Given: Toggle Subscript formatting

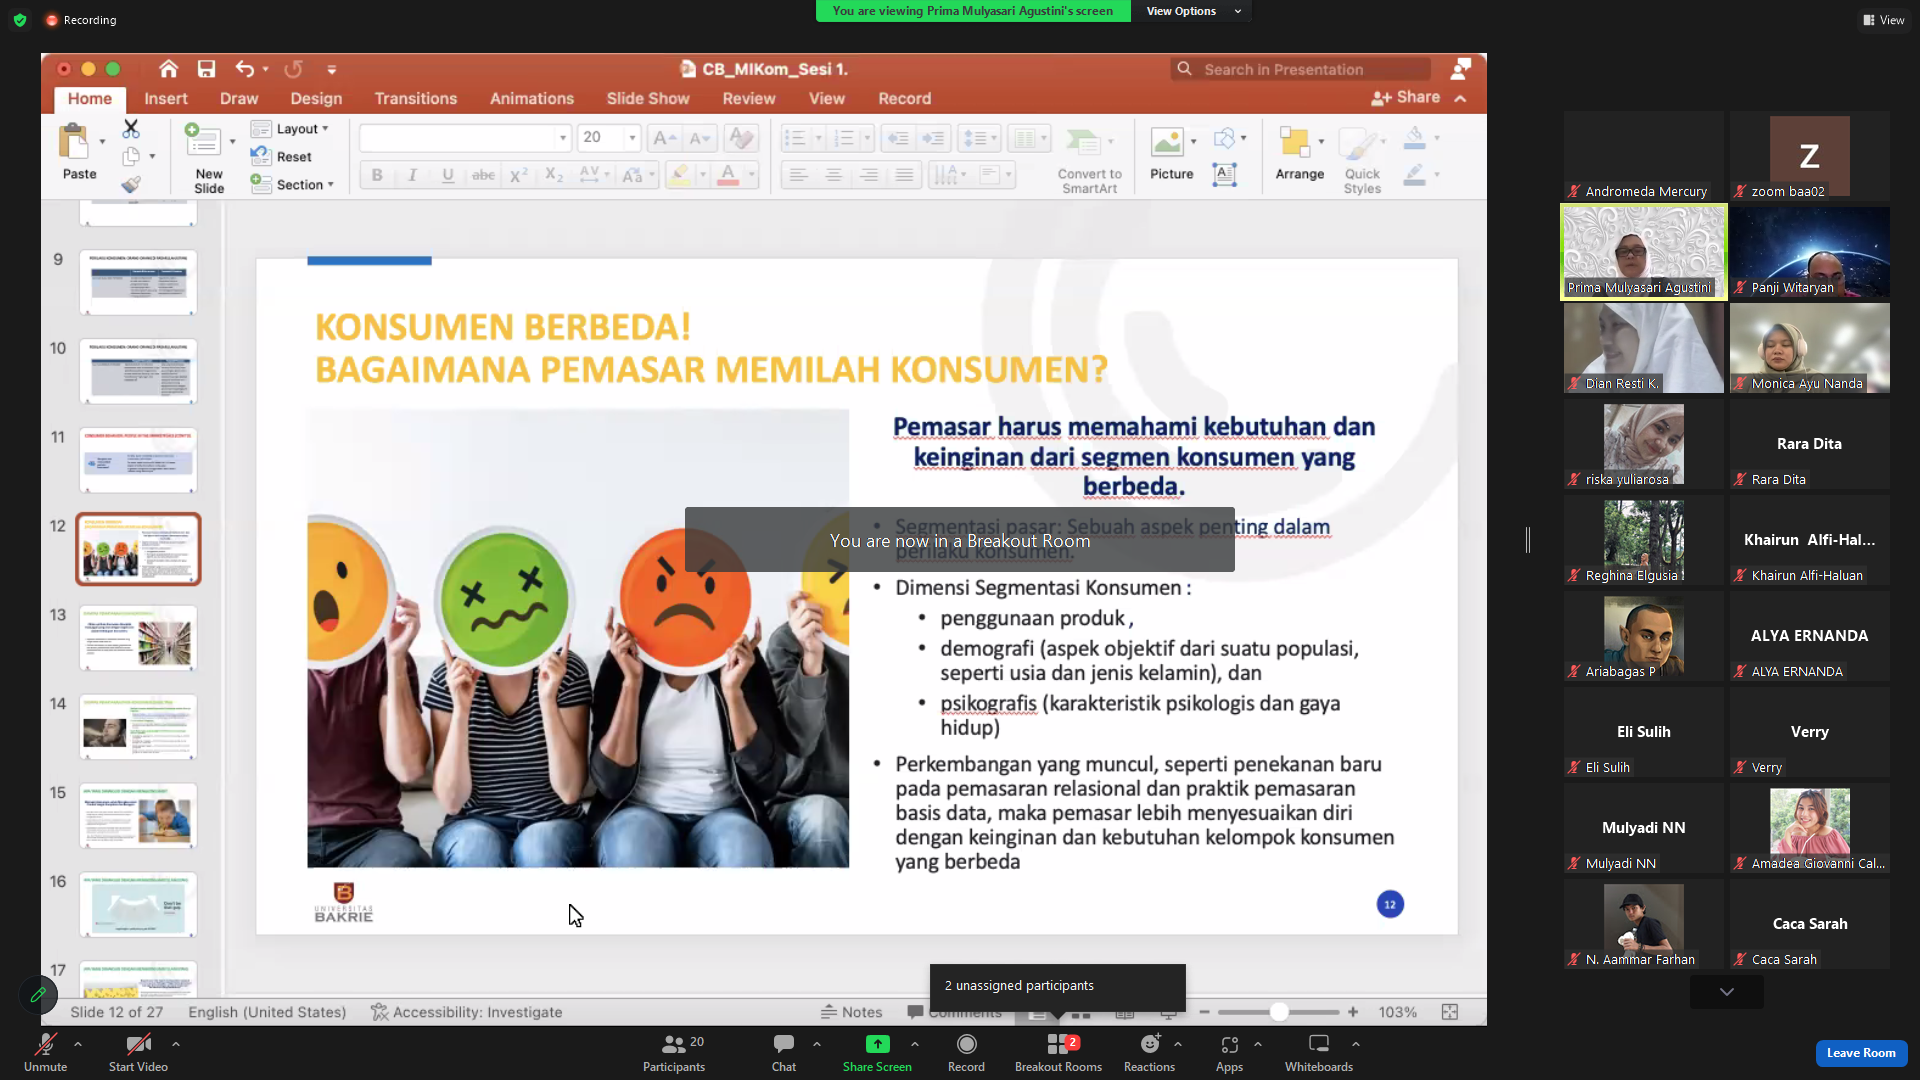Looking at the screenshot, I should tap(554, 175).
